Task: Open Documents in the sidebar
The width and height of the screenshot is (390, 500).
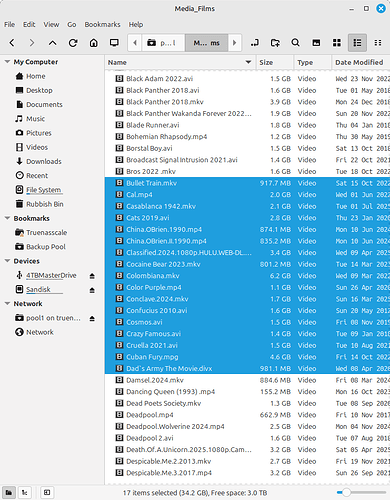Action: tap(44, 104)
